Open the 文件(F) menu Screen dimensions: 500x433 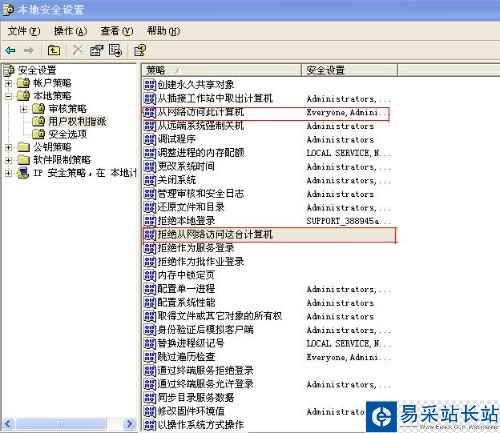[x=24, y=31]
